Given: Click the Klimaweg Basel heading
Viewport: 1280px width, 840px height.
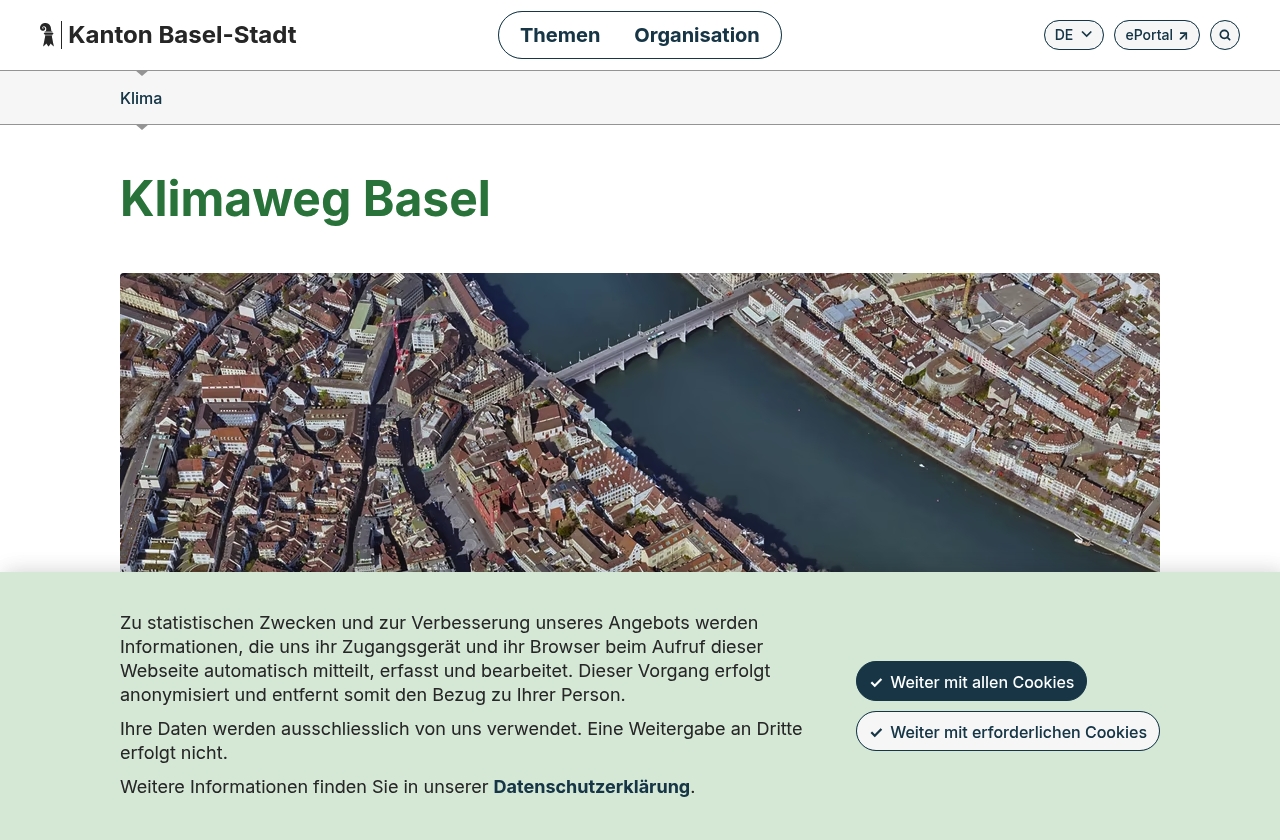Looking at the screenshot, I should [x=305, y=199].
